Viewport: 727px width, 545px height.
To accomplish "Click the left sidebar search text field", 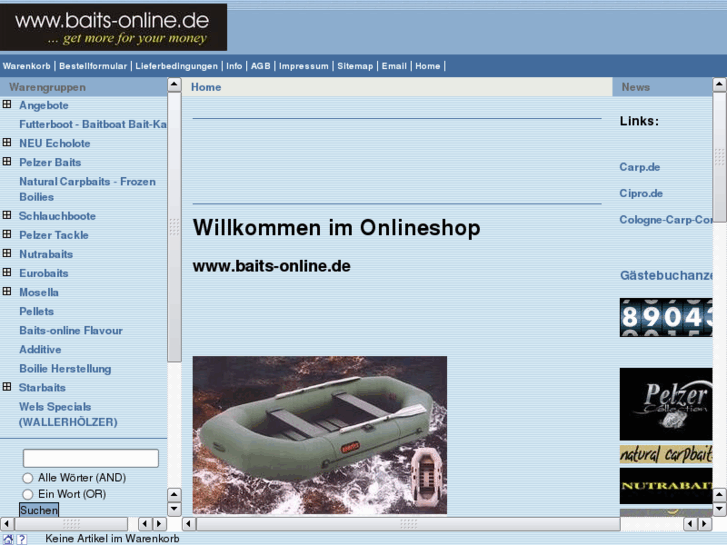I will pos(91,458).
